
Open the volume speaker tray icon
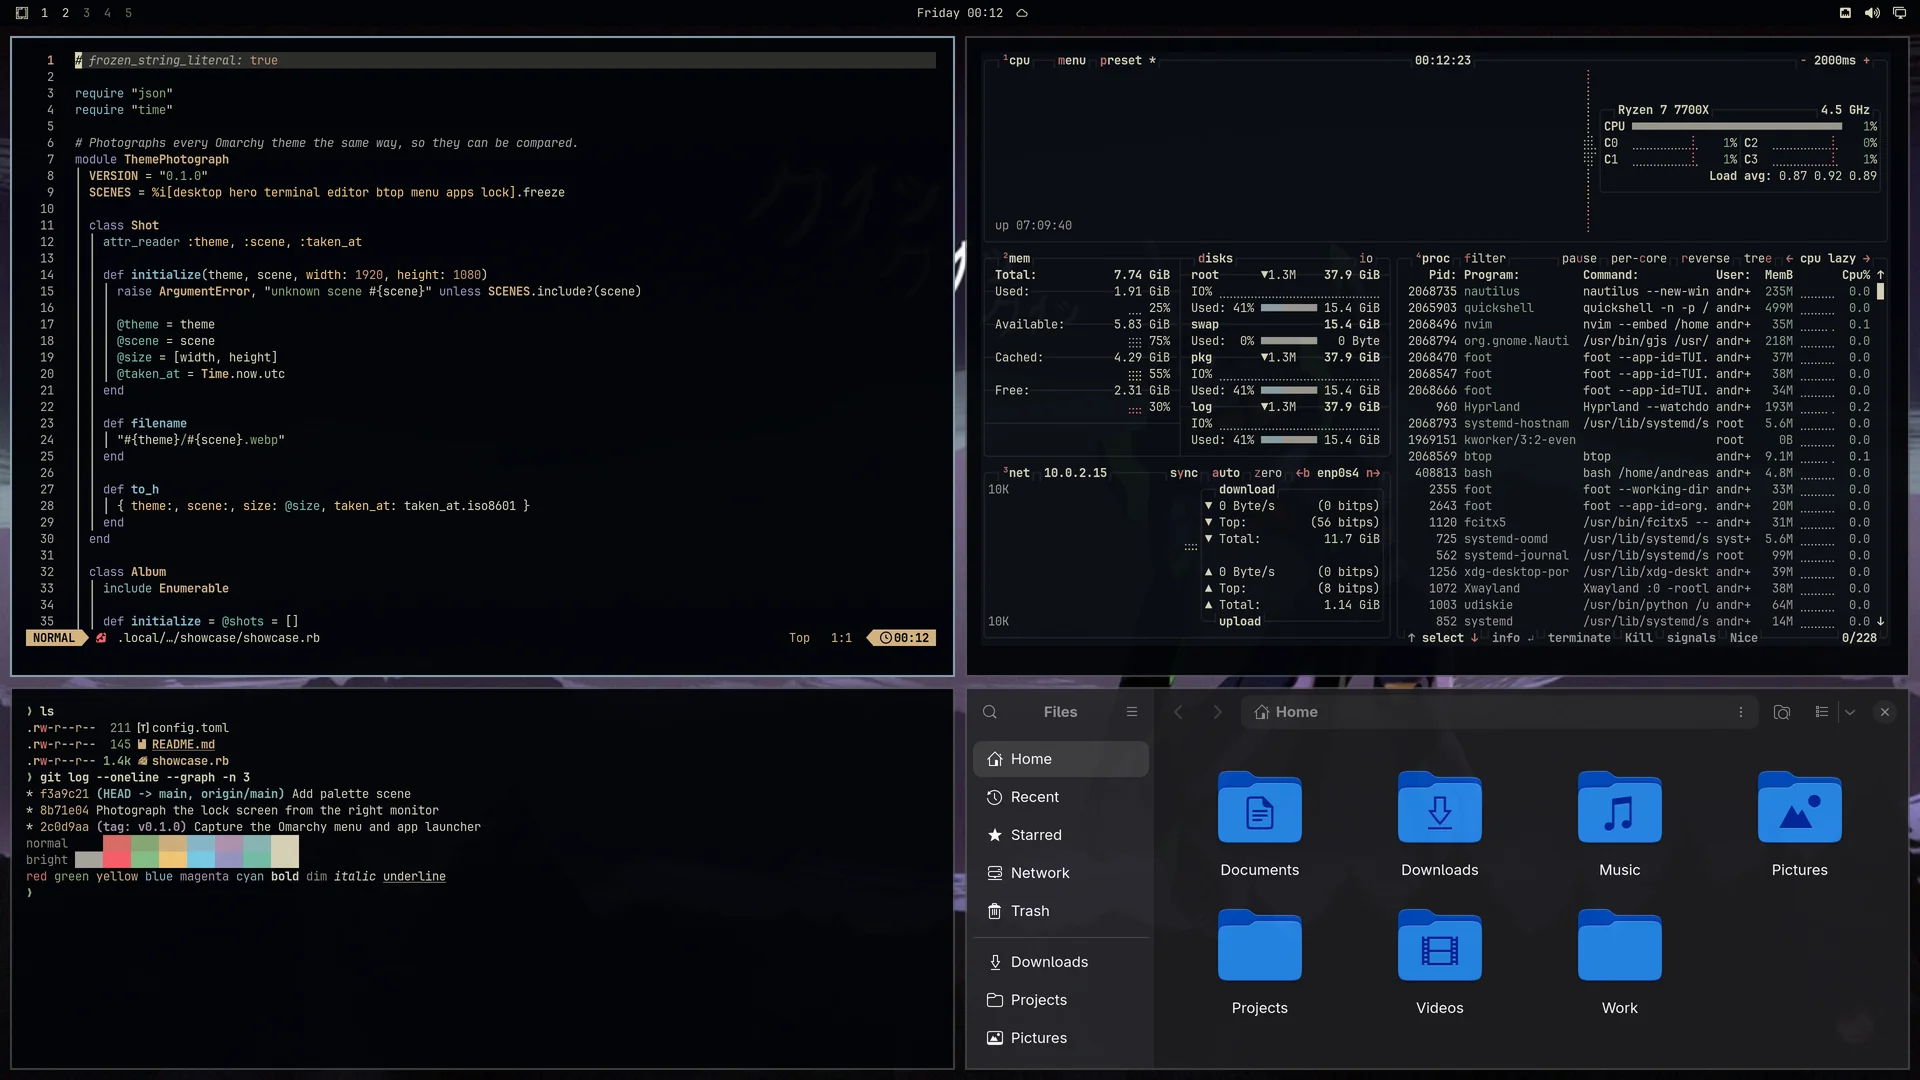pyautogui.click(x=1872, y=13)
